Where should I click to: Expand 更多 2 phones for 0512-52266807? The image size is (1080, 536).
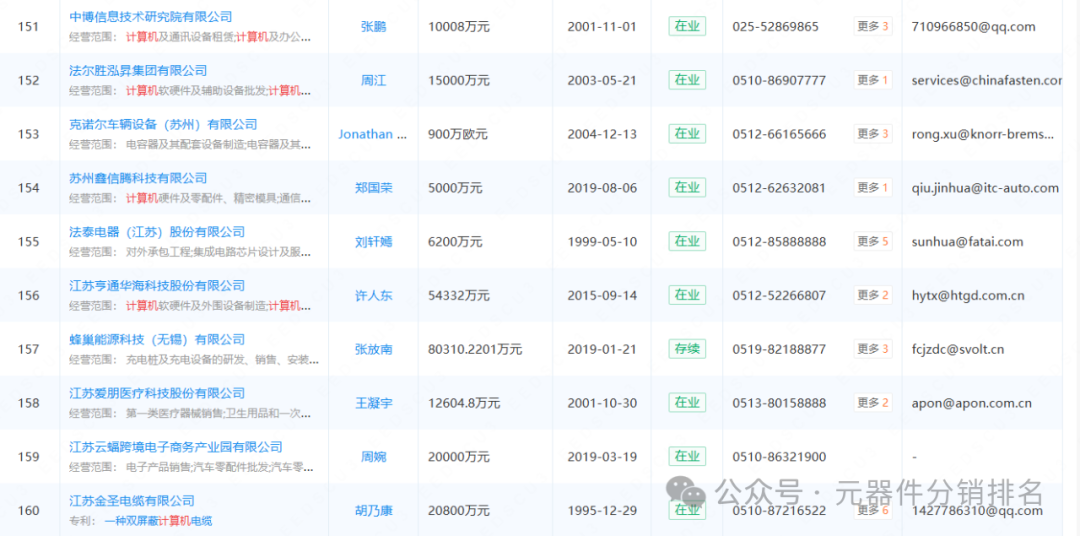873,295
